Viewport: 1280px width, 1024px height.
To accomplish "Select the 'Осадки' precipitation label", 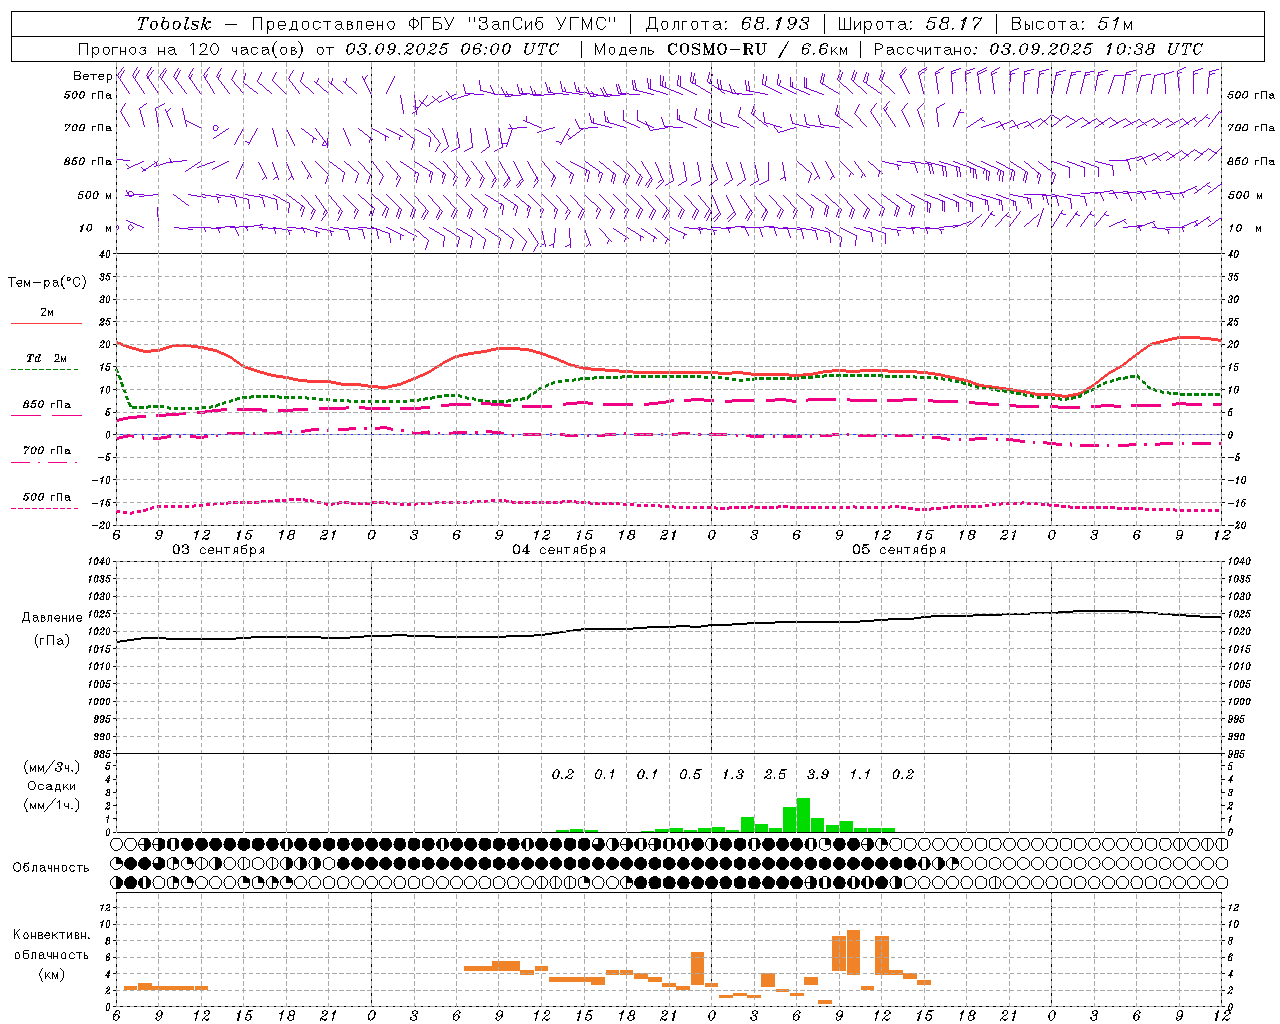I will pos(51,786).
